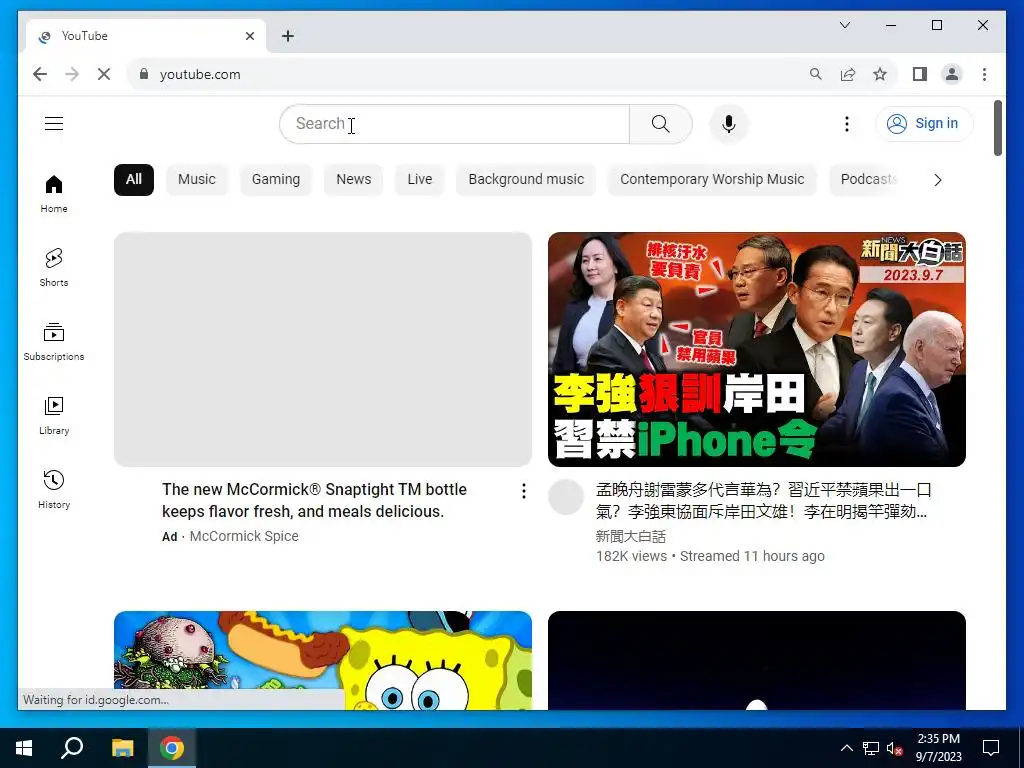
Task: Open the 李強狠訓岸田 news video thumbnail
Action: [x=756, y=349]
